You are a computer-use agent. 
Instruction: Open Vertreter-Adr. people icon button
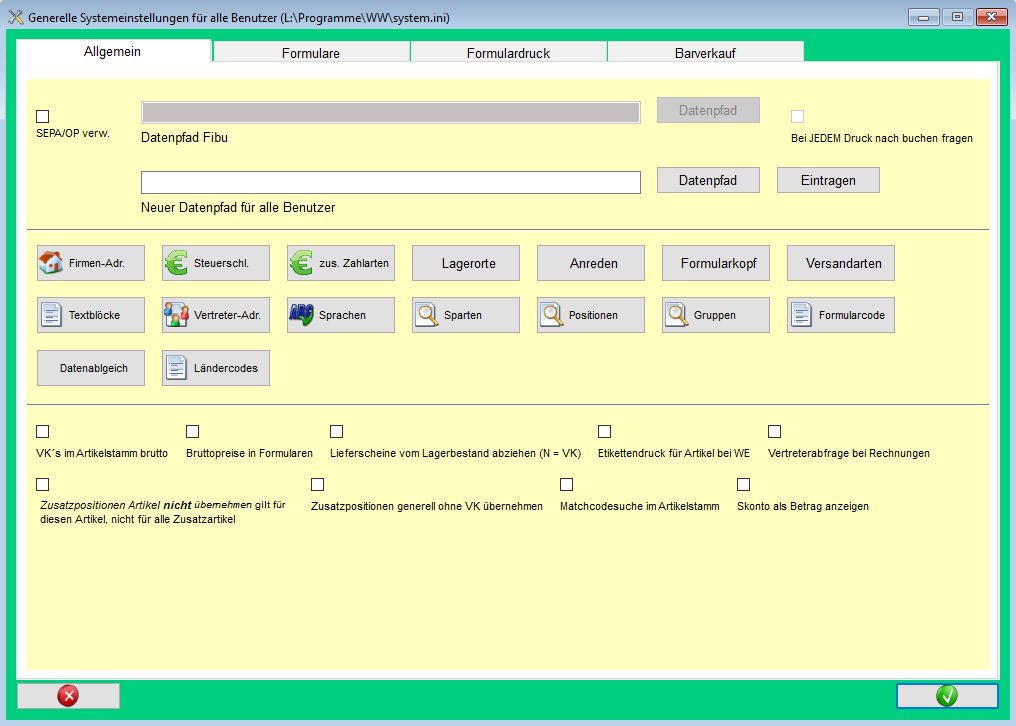coord(216,315)
